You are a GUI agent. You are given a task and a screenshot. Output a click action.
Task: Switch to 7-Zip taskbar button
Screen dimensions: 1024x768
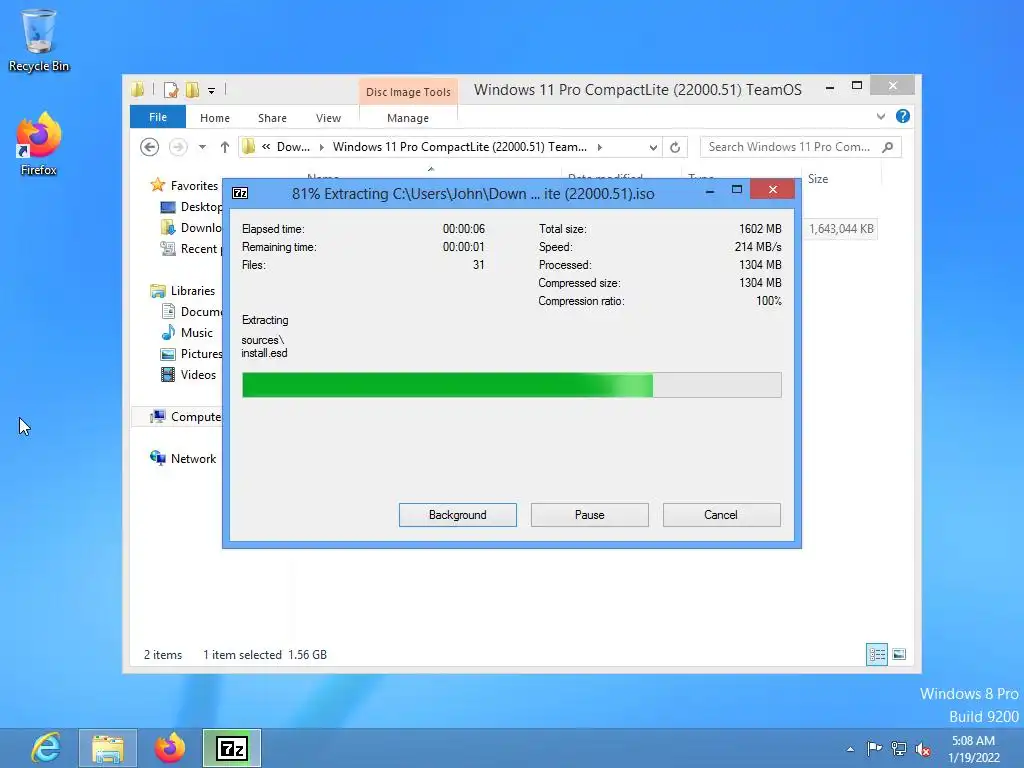pos(232,748)
